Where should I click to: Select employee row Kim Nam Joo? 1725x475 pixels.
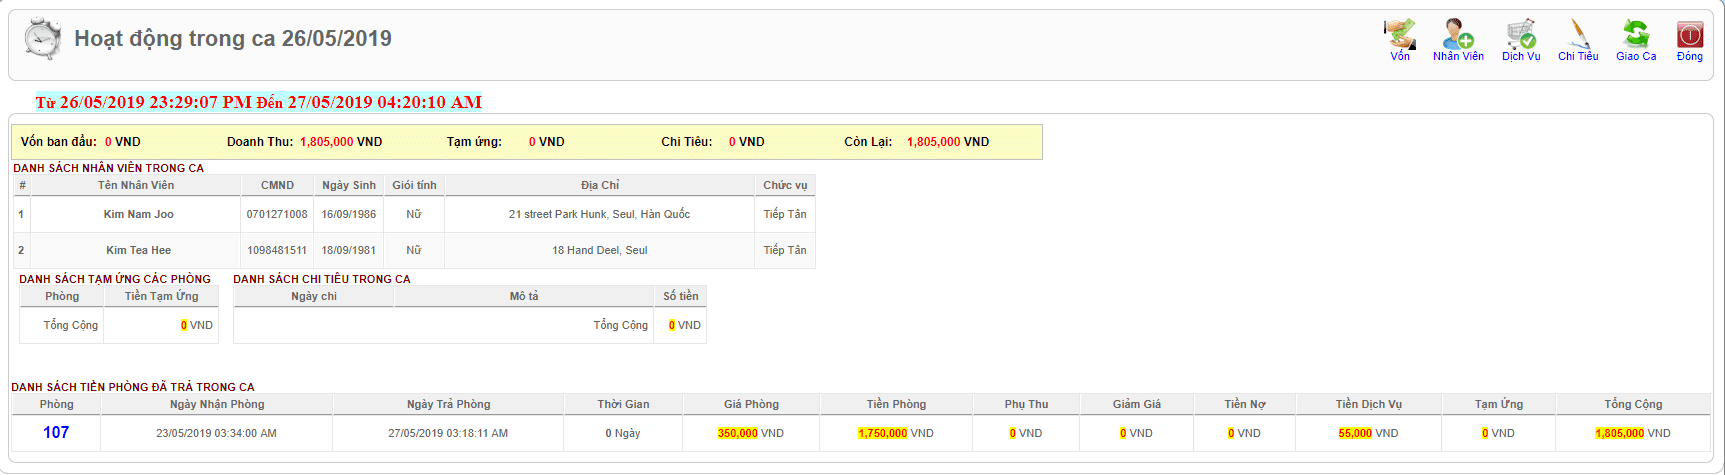pos(138,214)
